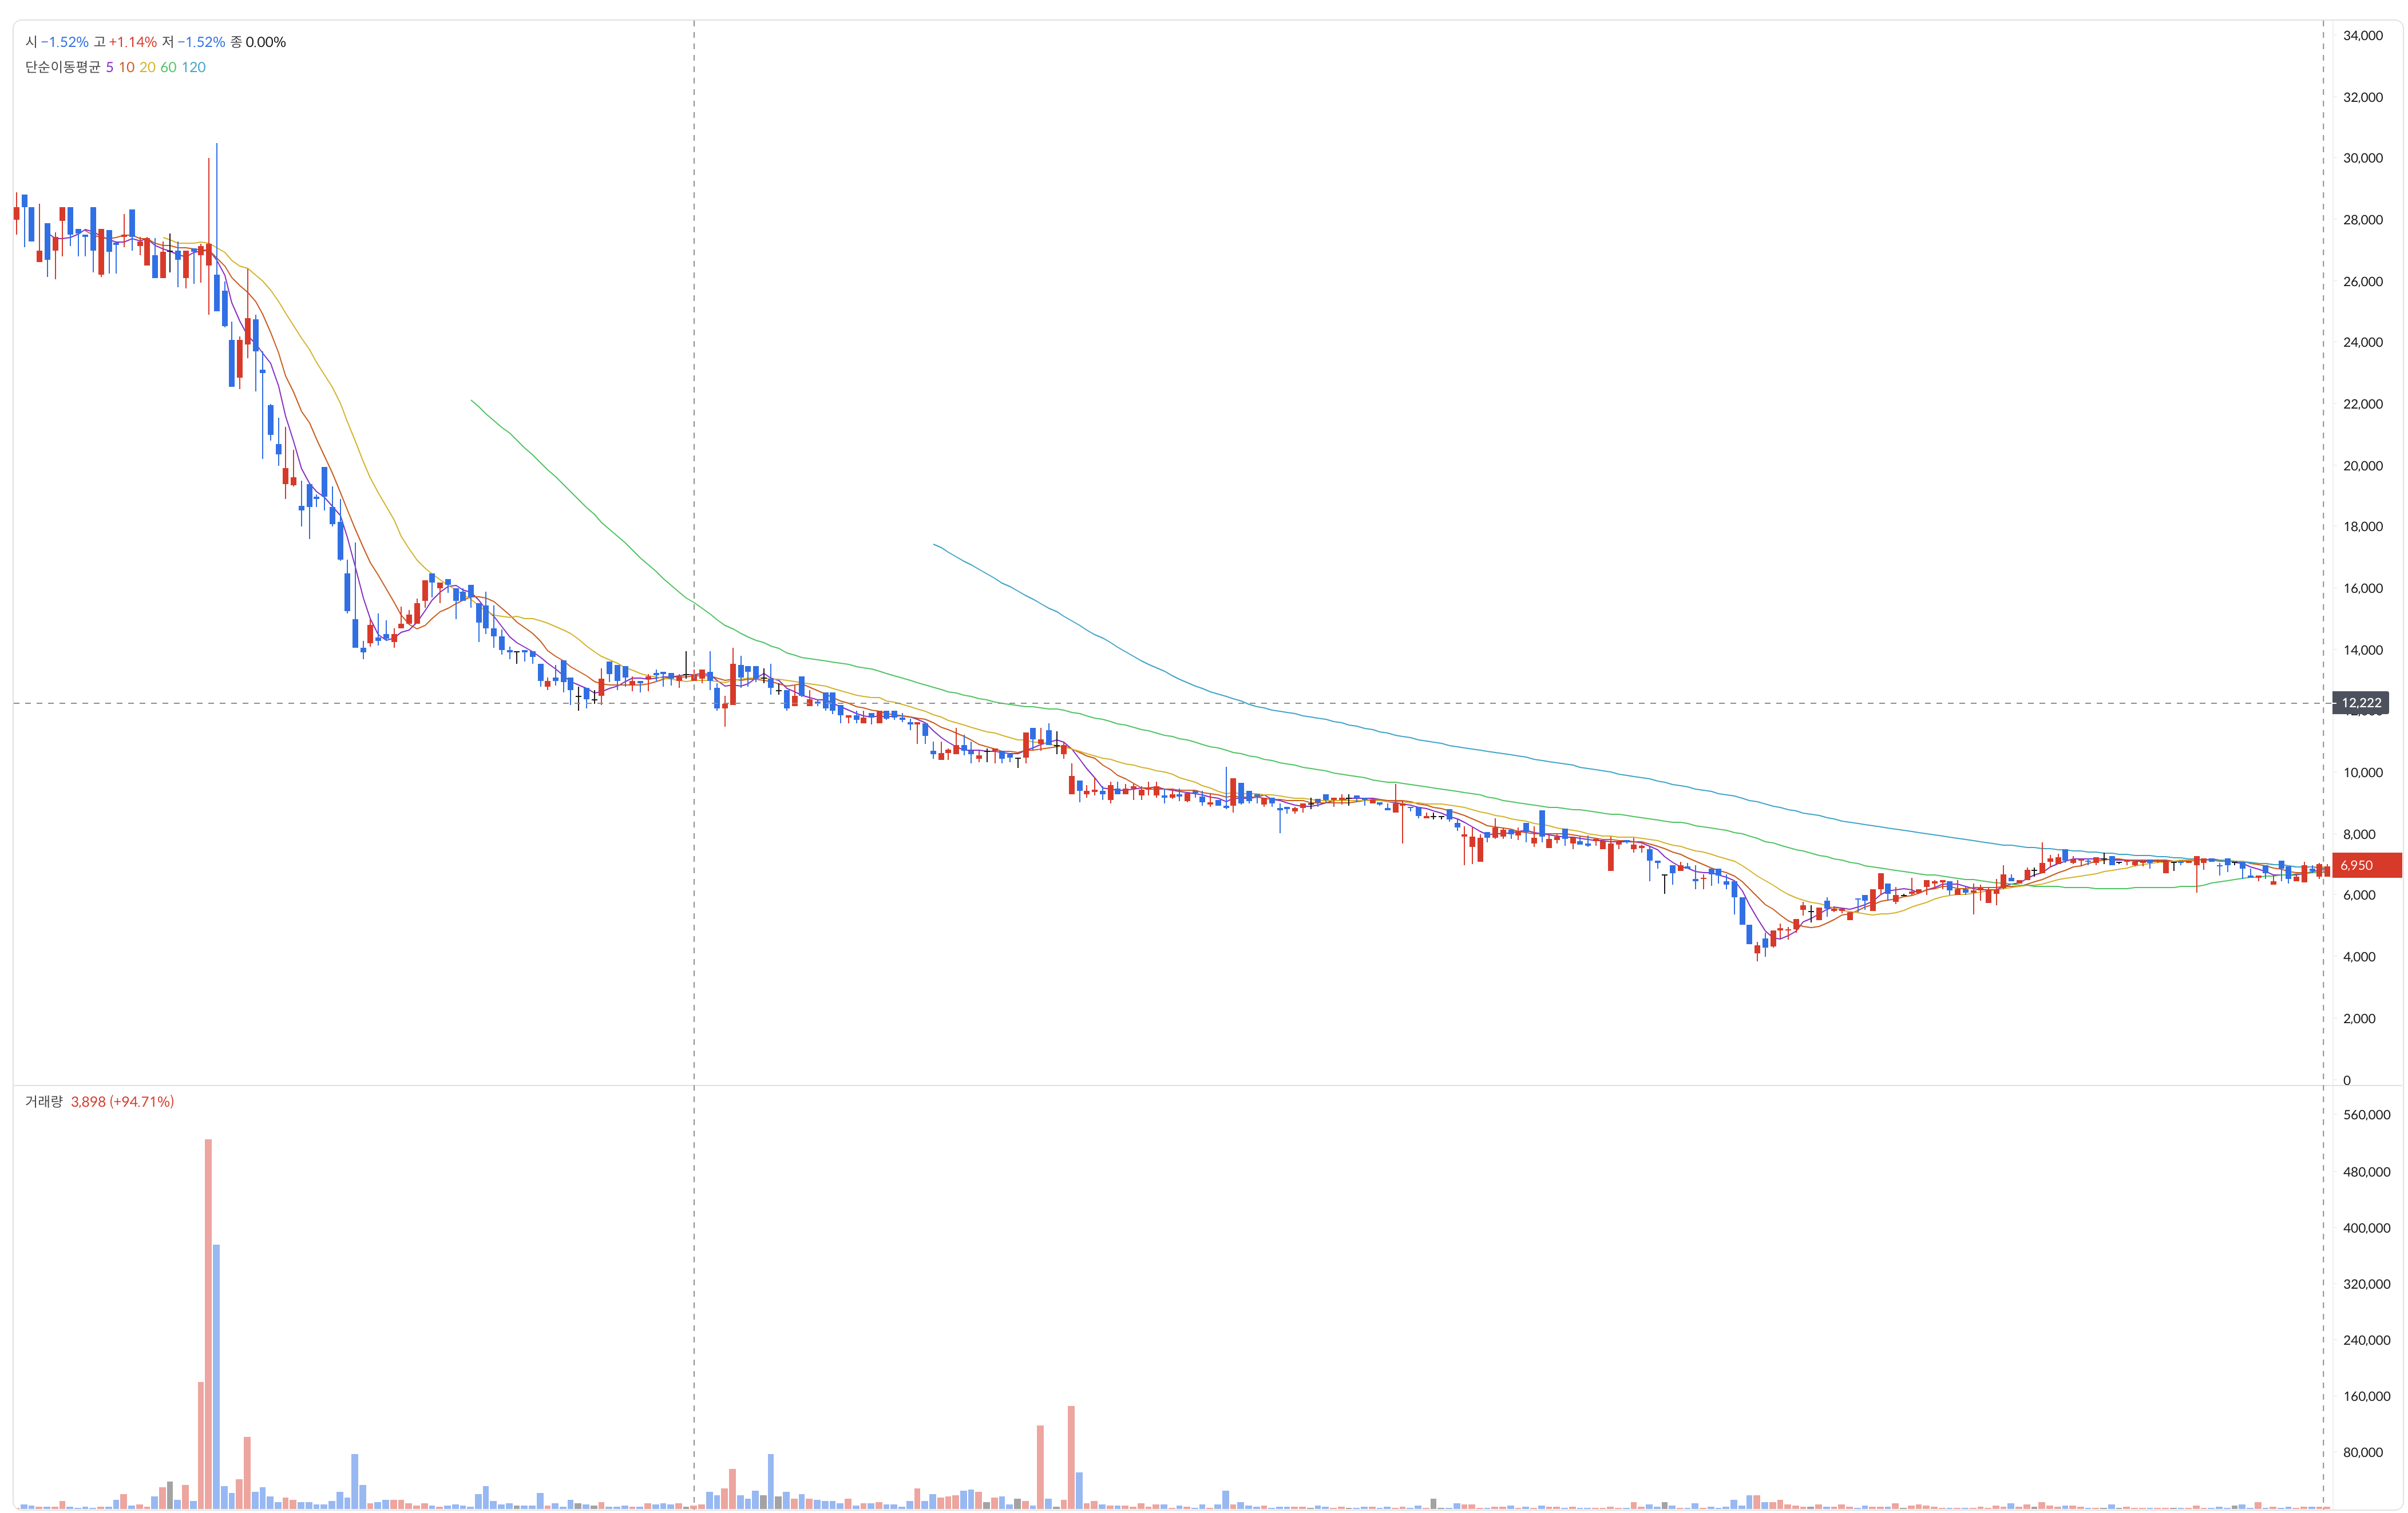Click the gray 12,222 crosshair price tag
This screenshot has width=2408, height=1513.
click(2360, 702)
